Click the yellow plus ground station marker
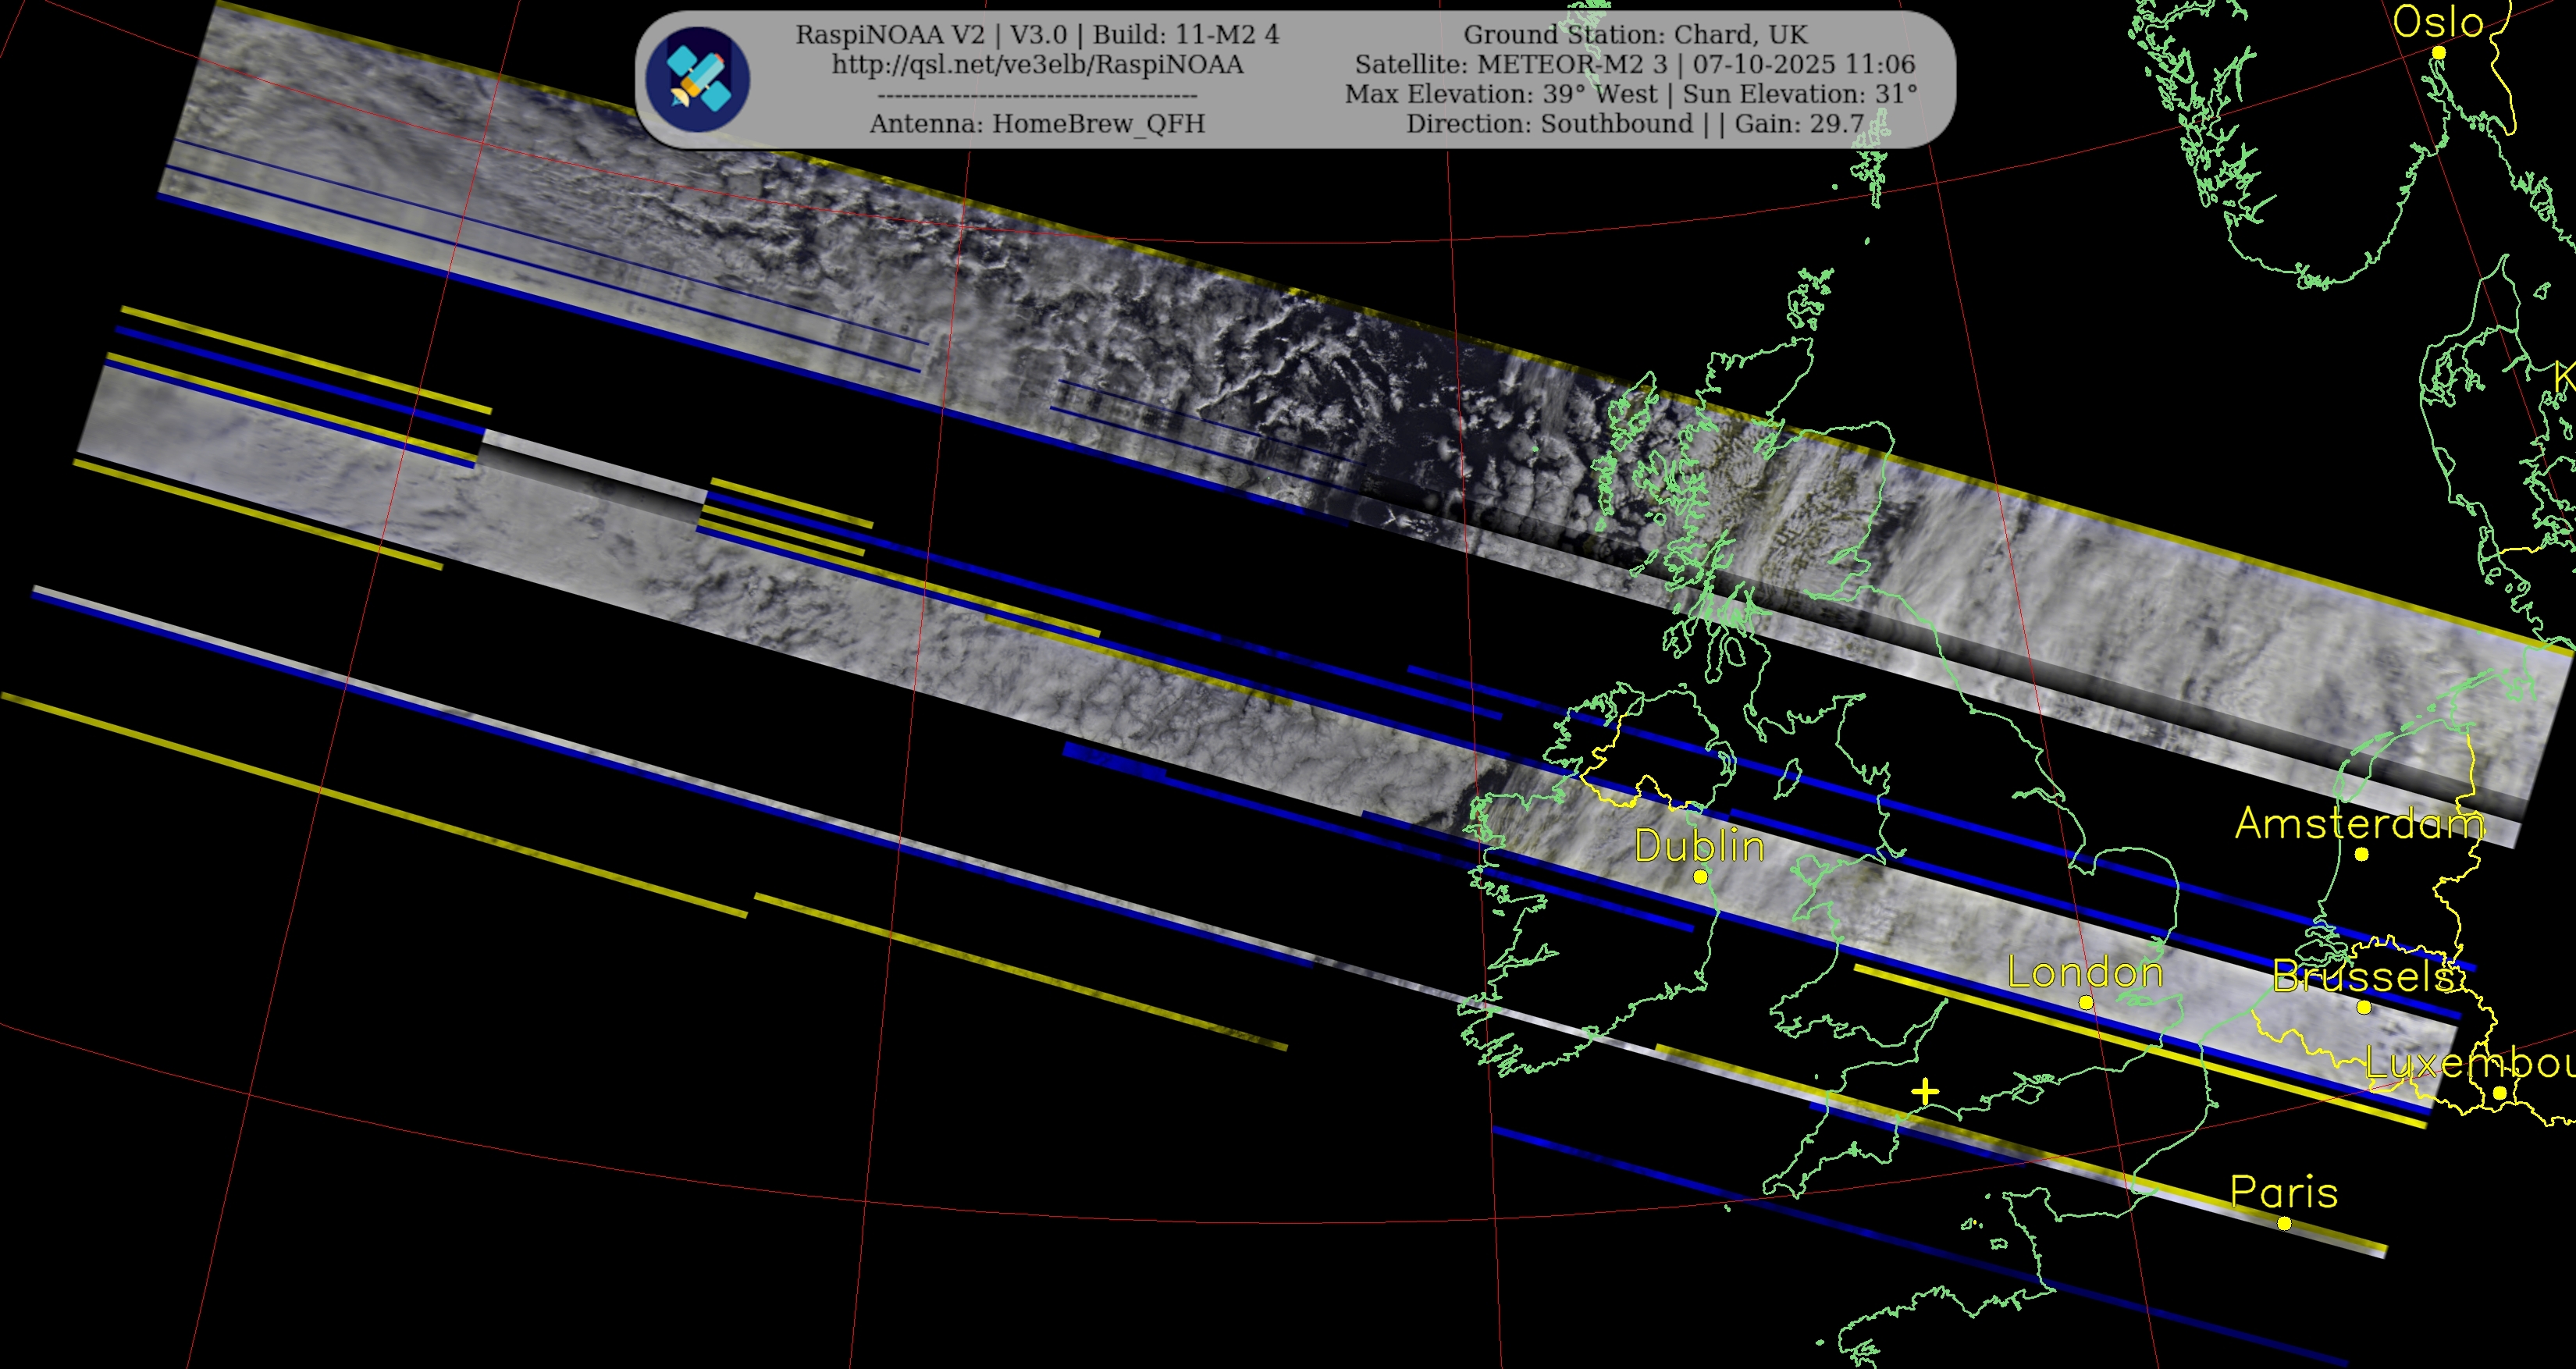Viewport: 2576px width, 1369px height. click(x=1924, y=1092)
